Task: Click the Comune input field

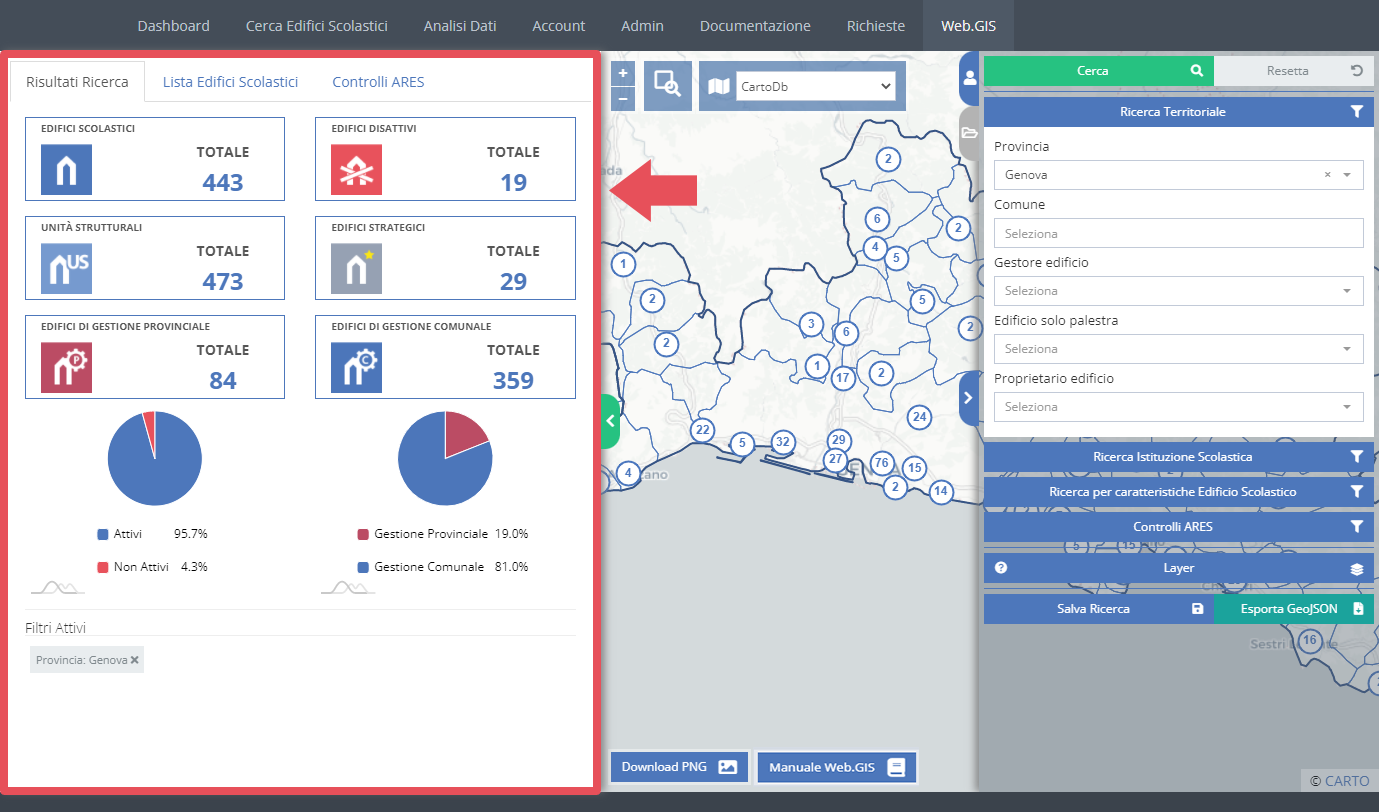Action: (1178, 233)
